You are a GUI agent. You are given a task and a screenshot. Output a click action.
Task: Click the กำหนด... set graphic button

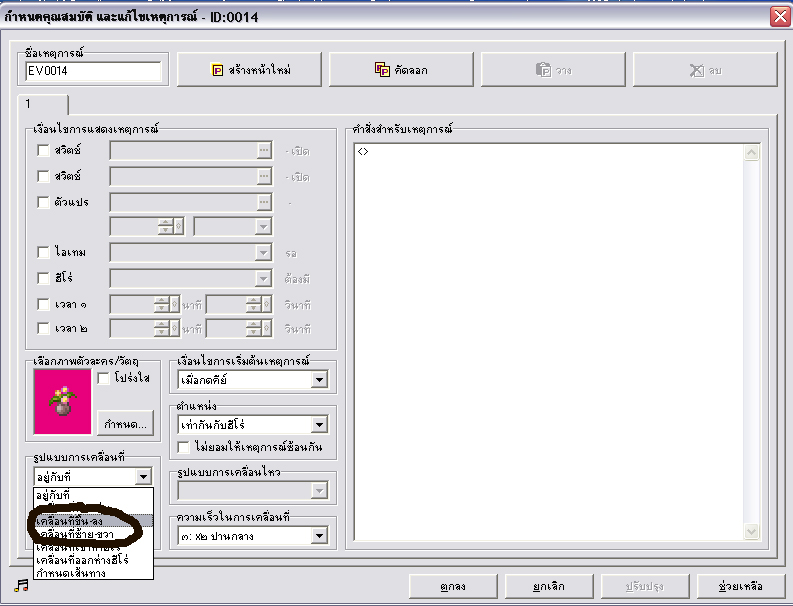[x=125, y=424]
